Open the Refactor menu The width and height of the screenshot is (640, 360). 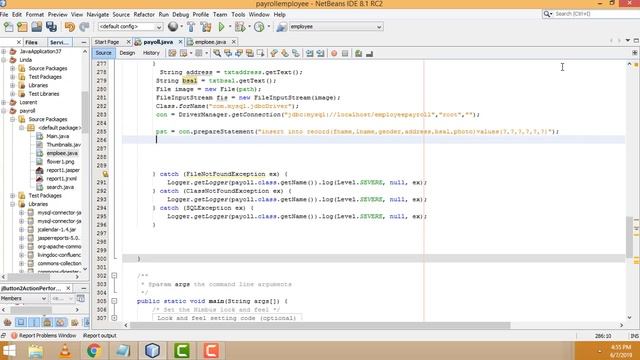pos(144,14)
